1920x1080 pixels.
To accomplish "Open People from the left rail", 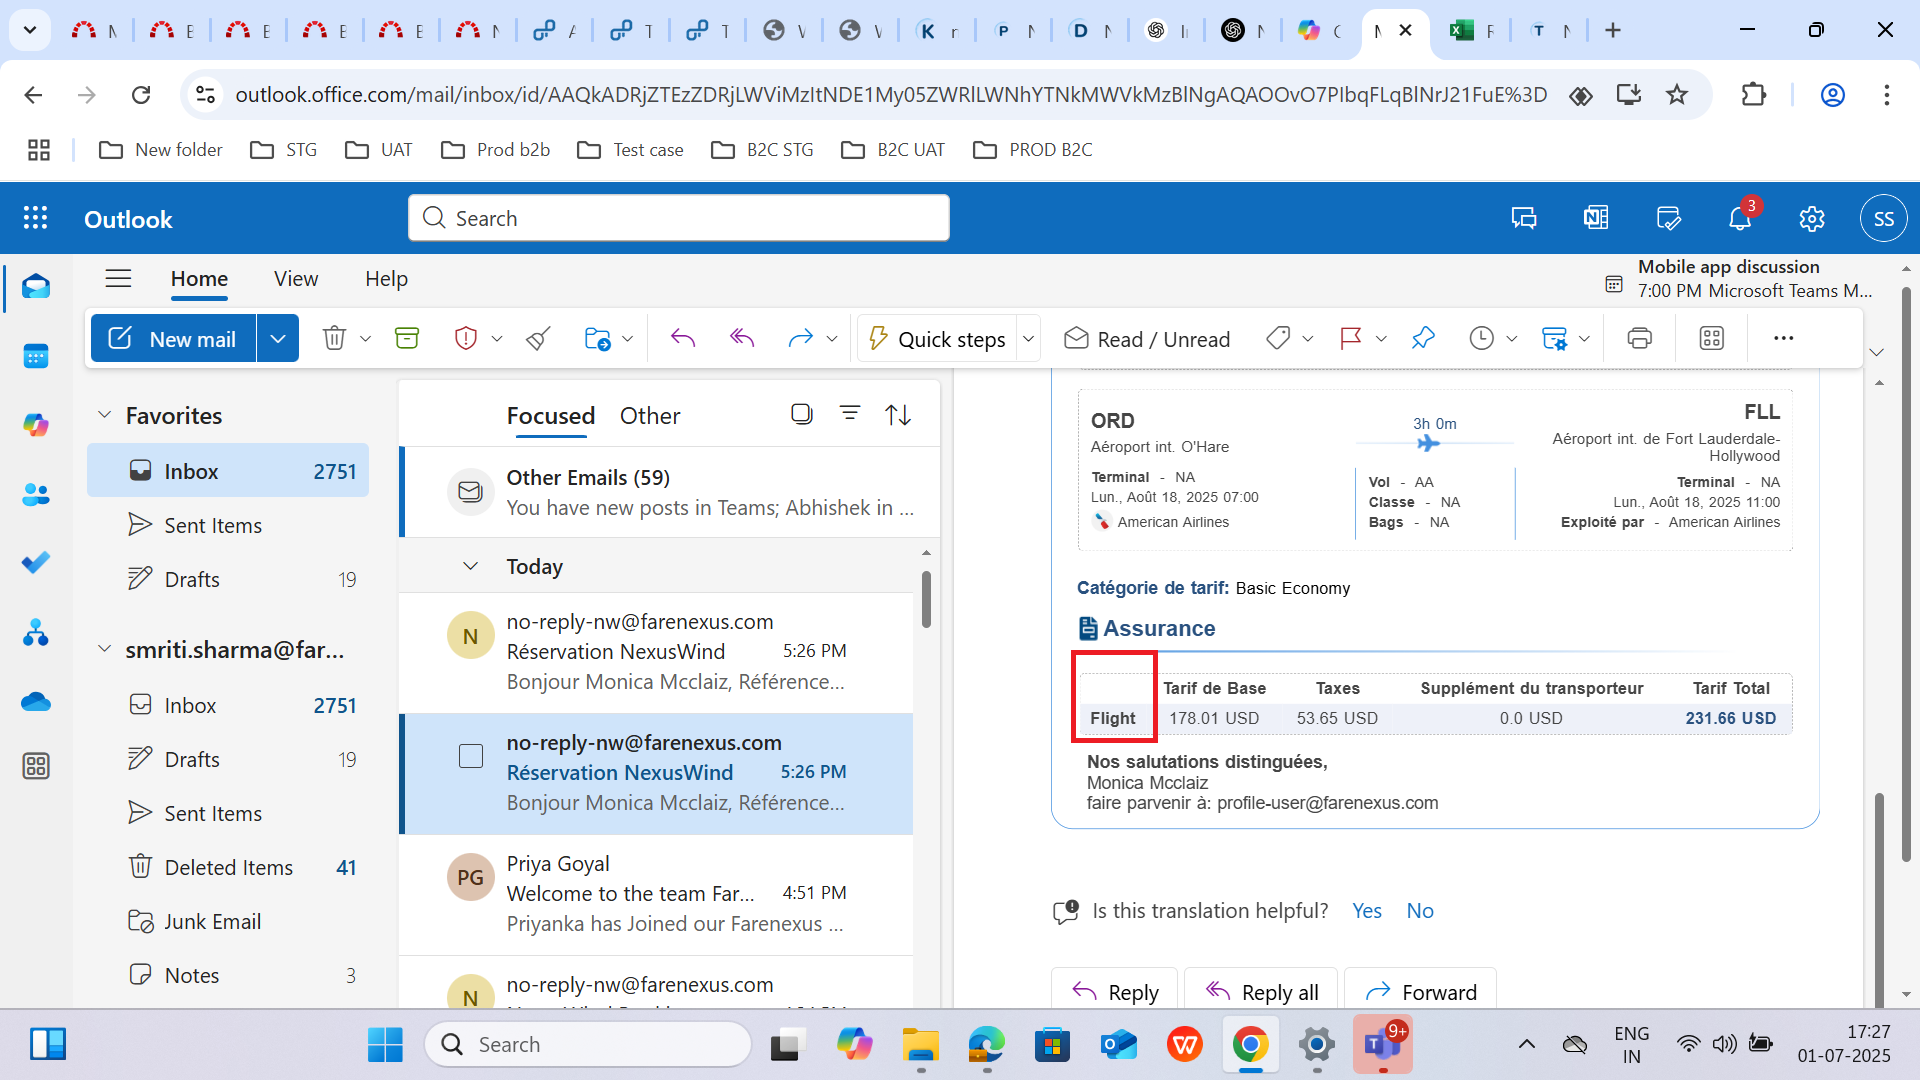I will coord(36,494).
